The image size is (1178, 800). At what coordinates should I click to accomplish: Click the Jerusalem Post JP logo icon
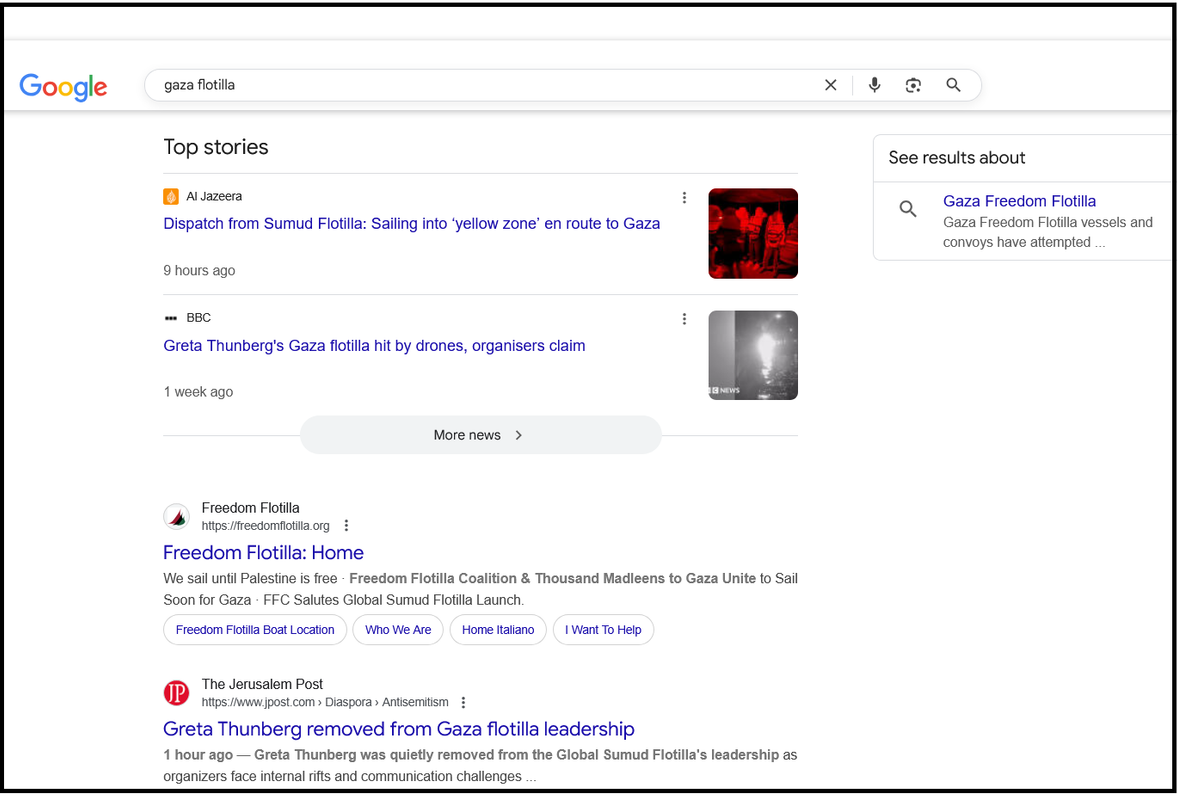tap(177, 693)
